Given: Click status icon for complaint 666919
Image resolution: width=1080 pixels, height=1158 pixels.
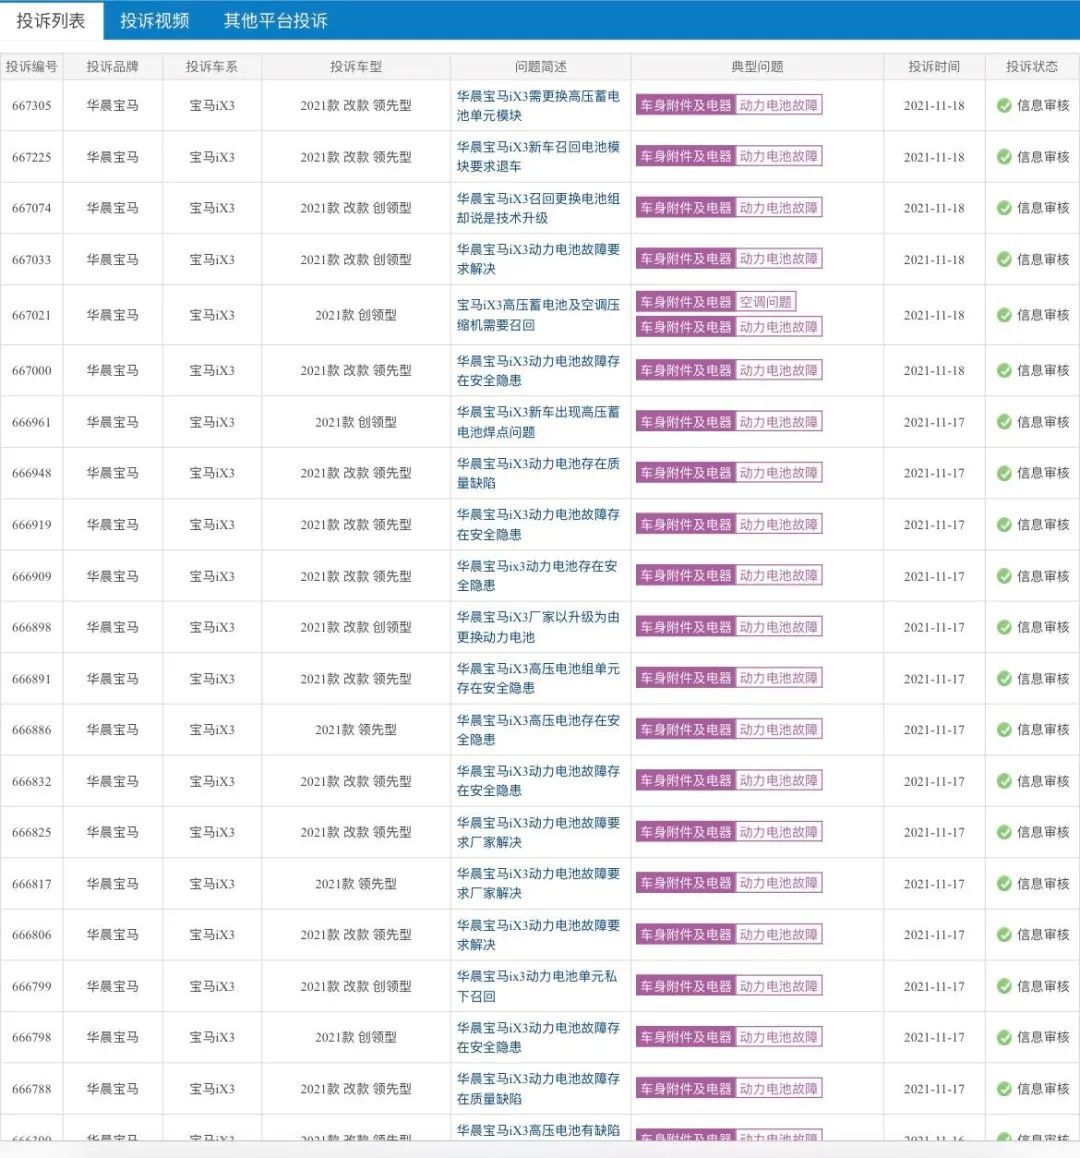Looking at the screenshot, I should point(1004,525).
